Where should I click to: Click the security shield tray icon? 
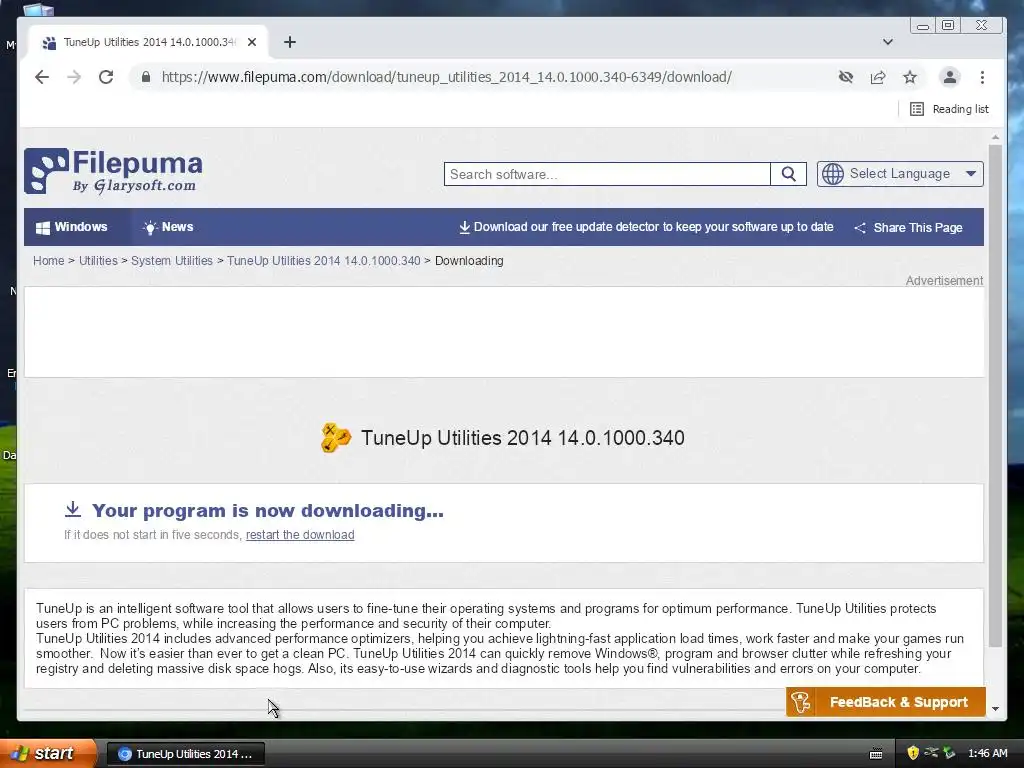[912, 753]
